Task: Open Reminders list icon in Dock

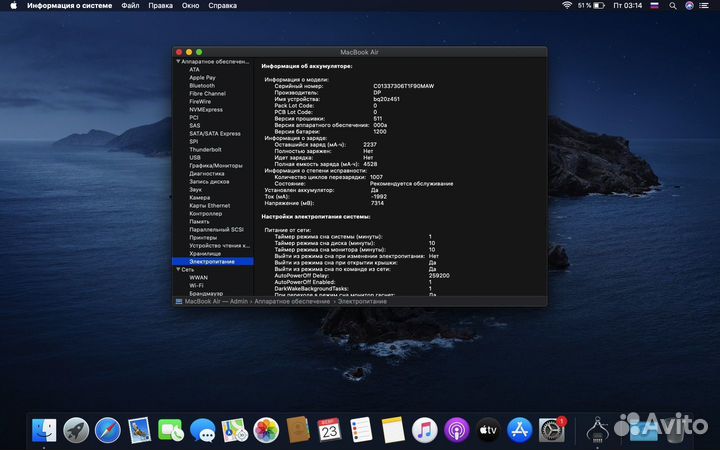Action: (x=361, y=430)
